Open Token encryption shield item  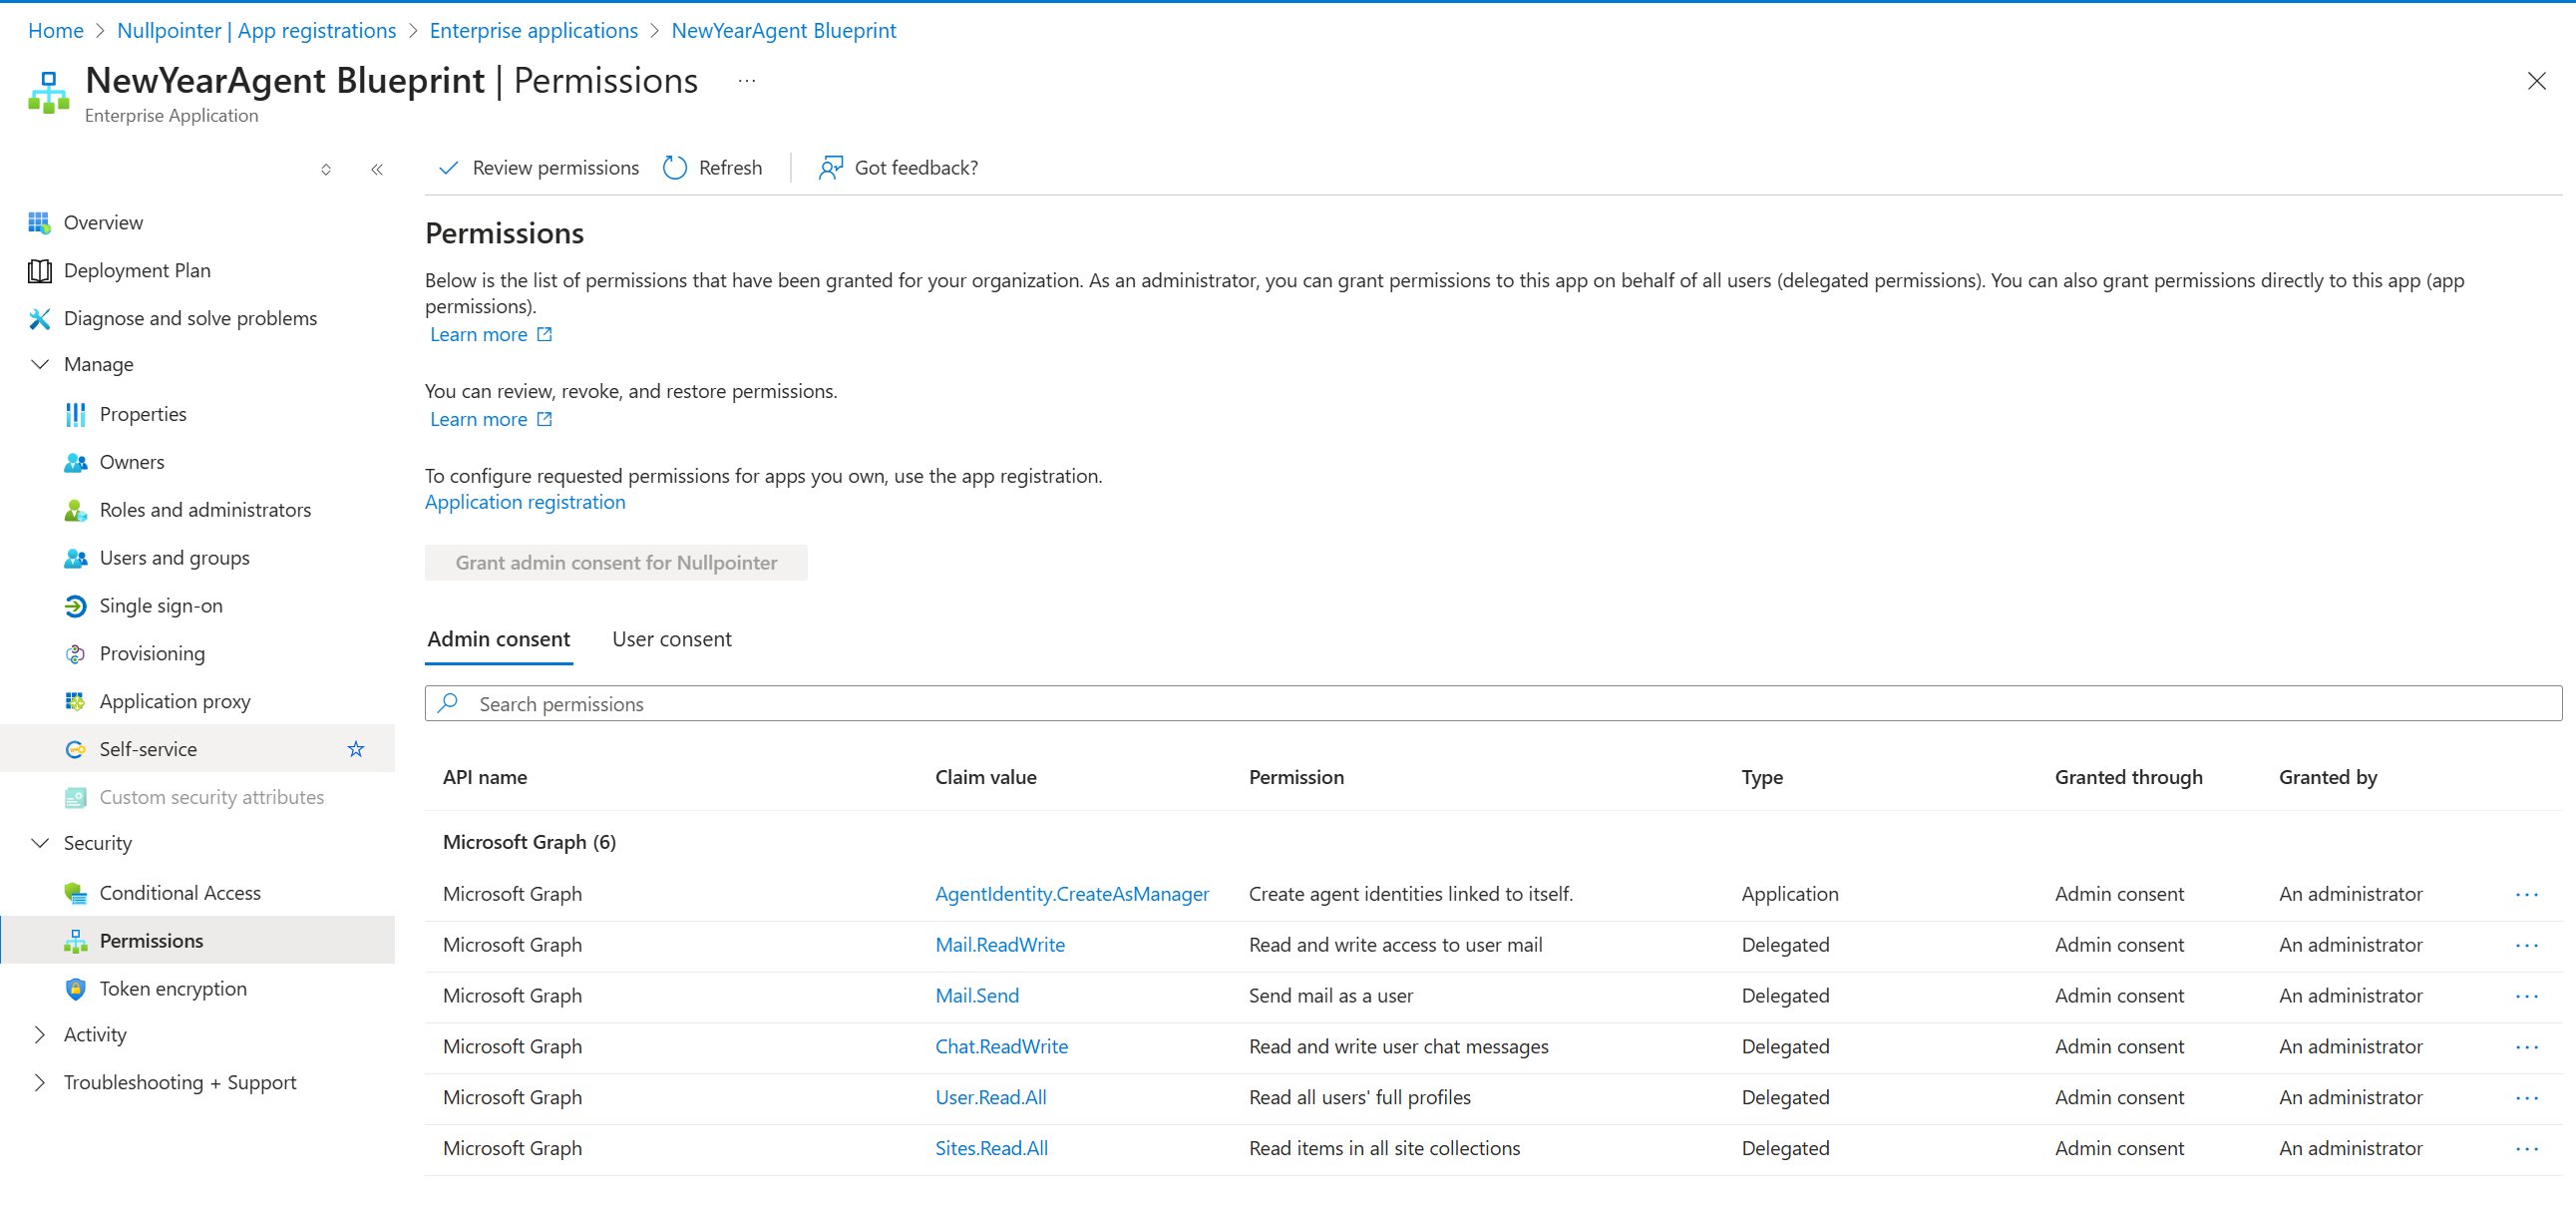tap(172, 988)
